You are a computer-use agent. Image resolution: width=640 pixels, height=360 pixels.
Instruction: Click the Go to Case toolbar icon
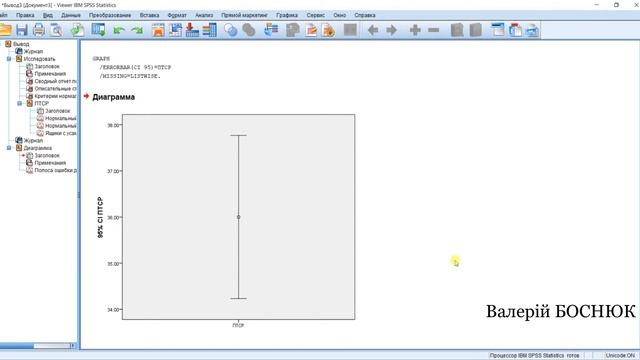coord(175,30)
